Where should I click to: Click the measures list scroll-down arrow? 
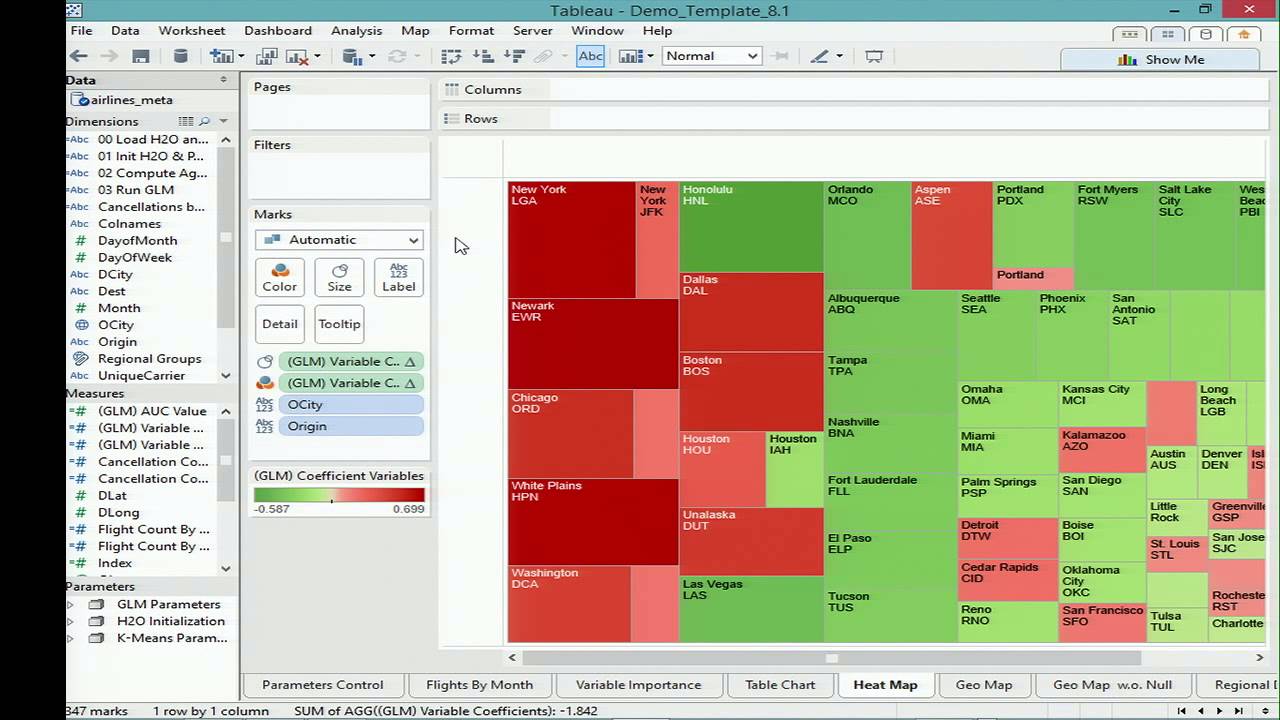226,568
